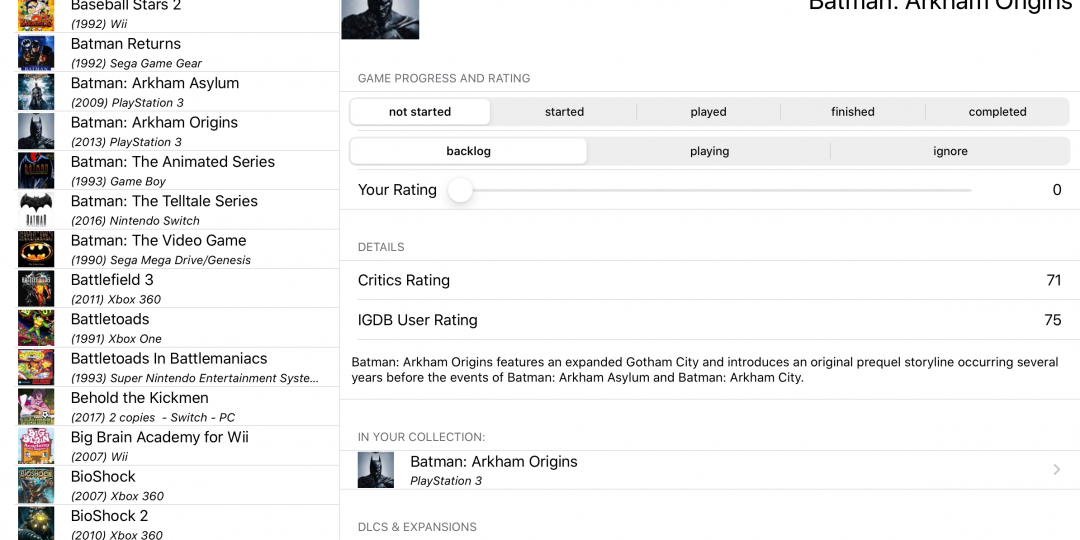Open Battletoads game cover icon
The width and height of the screenshot is (1080, 540).
point(36,328)
